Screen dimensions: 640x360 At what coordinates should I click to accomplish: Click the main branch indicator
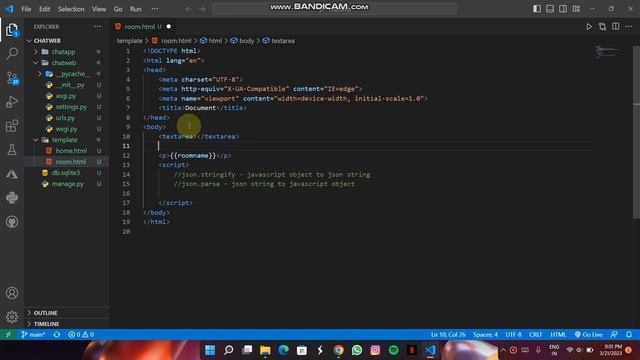coord(33,335)
